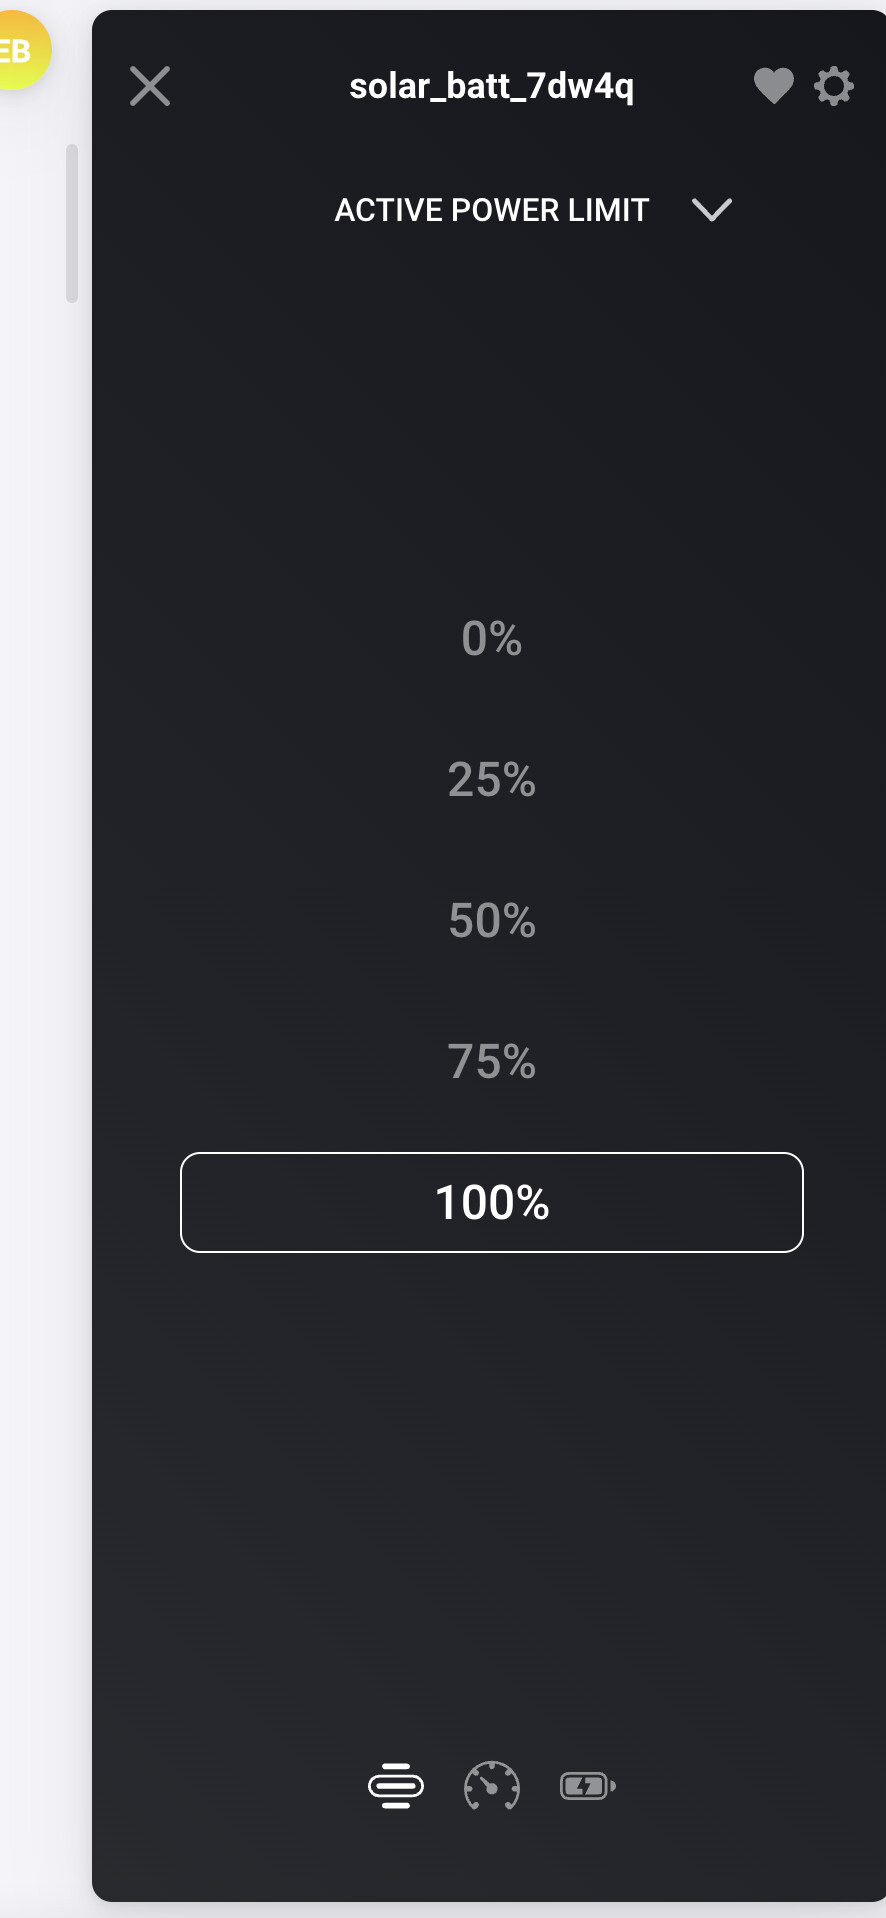Open the ACTIVE POWER LIMIT dropdown label

click(x=491, y=210)
